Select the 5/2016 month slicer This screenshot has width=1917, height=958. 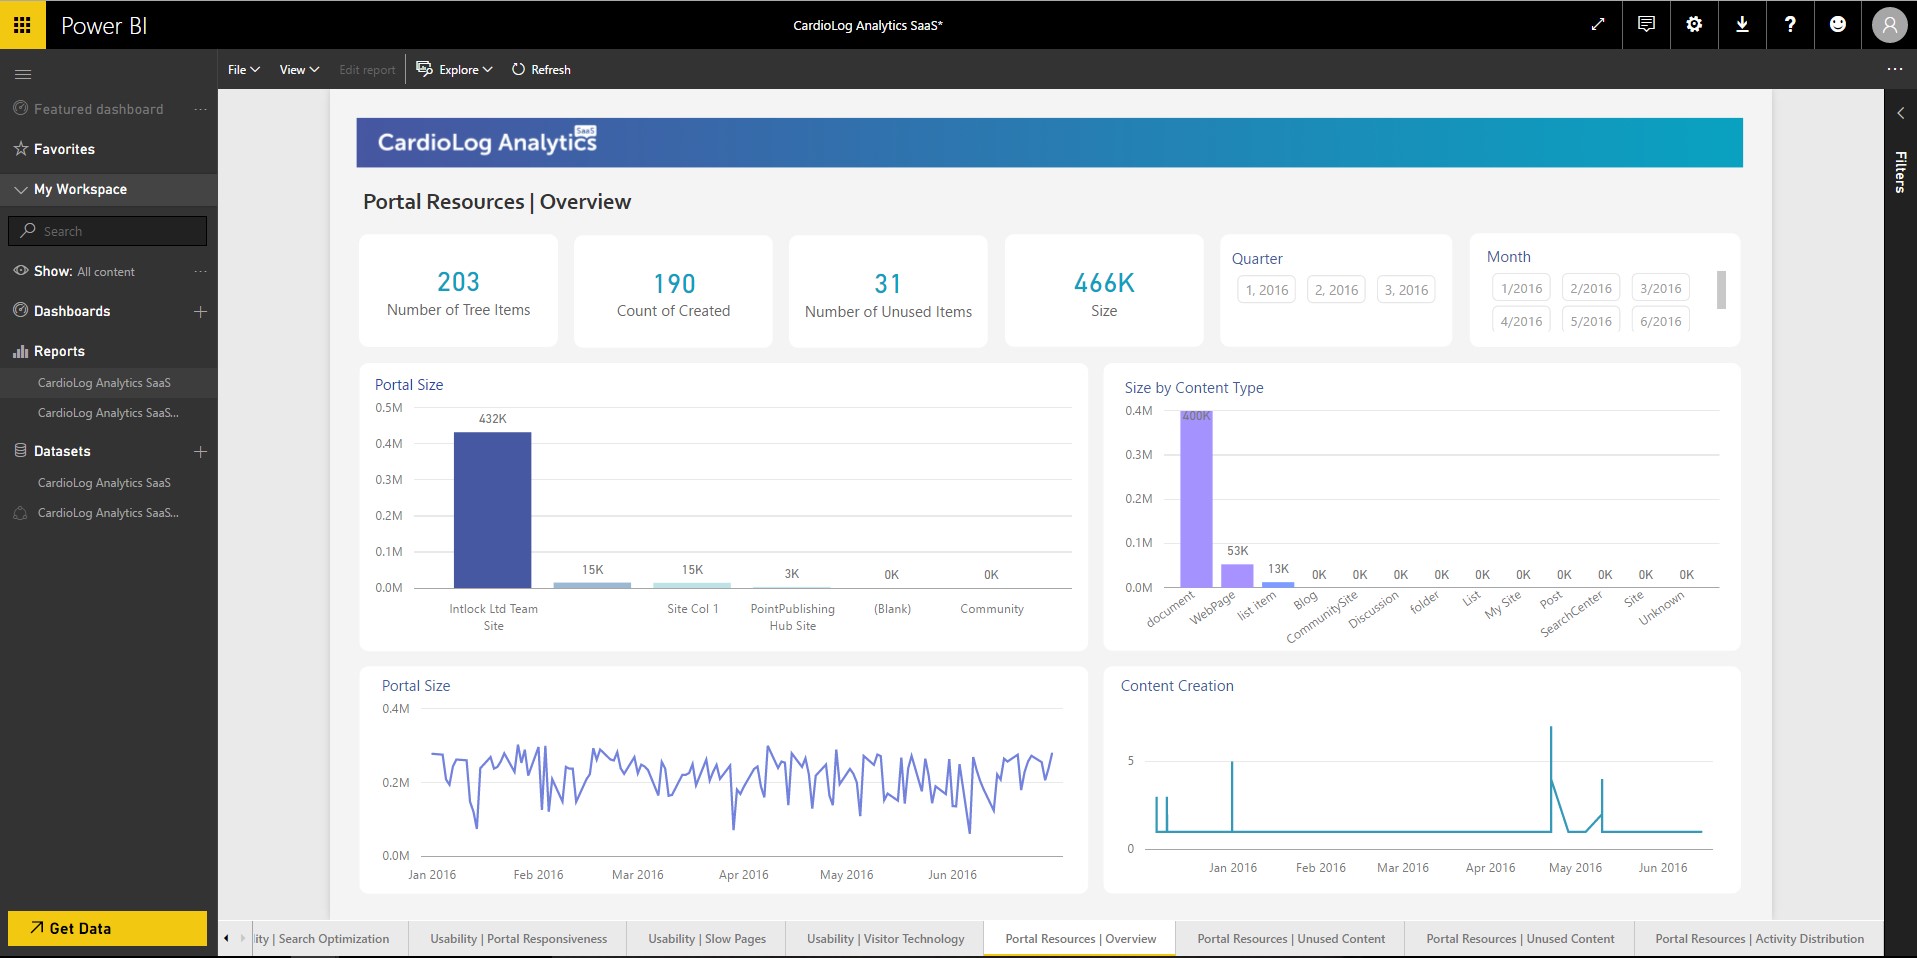pos(1591,320)
